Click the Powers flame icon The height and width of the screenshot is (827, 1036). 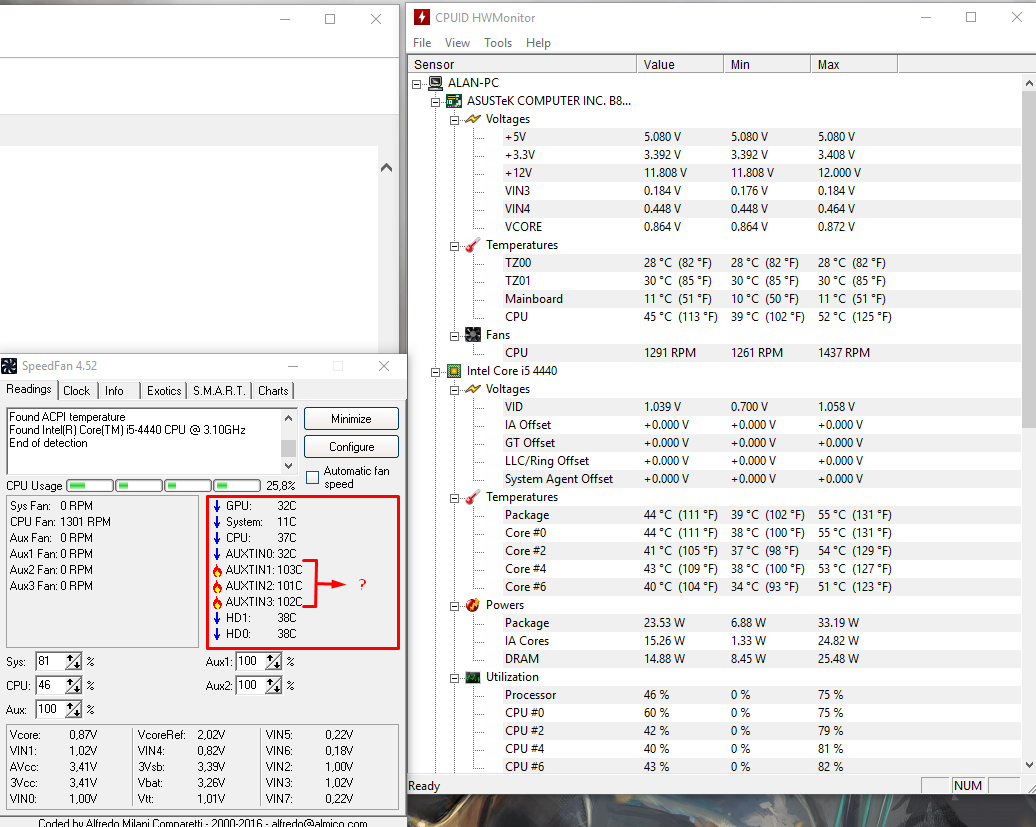(x=472, y=605)
